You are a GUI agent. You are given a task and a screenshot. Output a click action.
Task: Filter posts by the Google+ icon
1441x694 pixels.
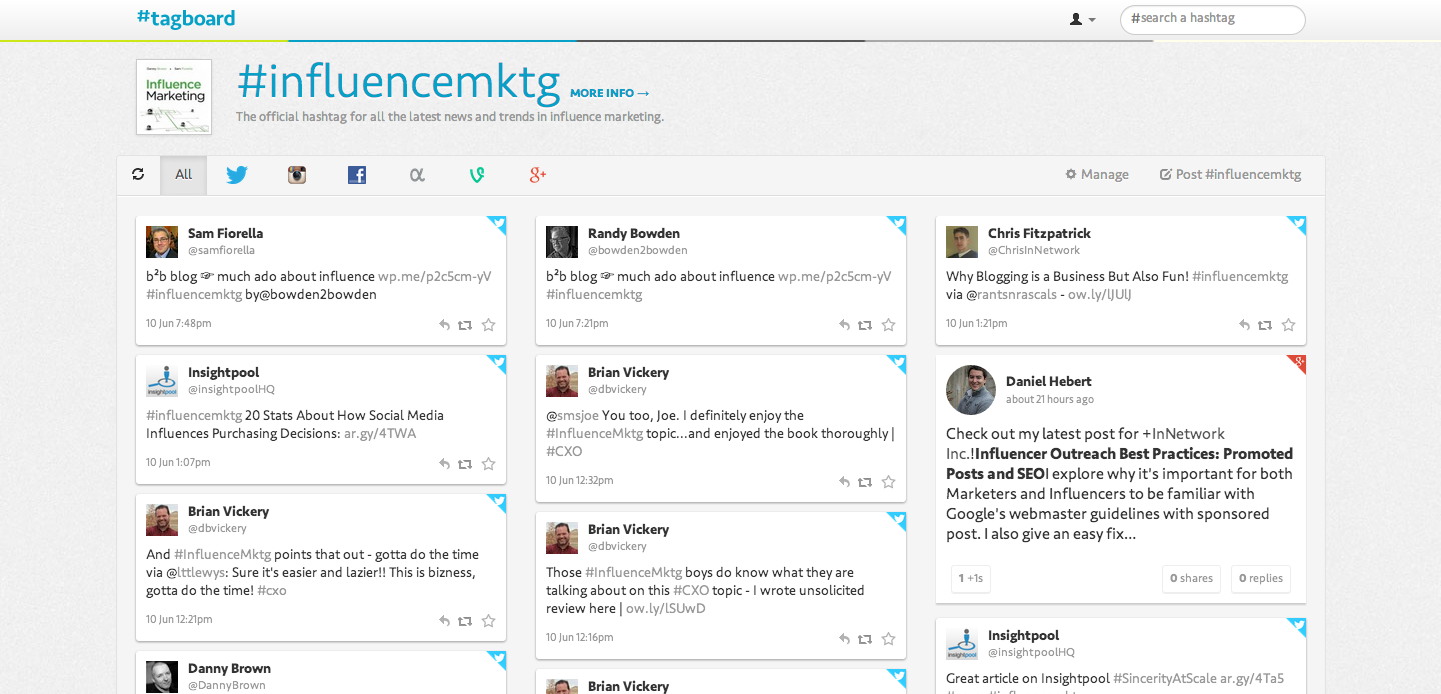[538, 175]
